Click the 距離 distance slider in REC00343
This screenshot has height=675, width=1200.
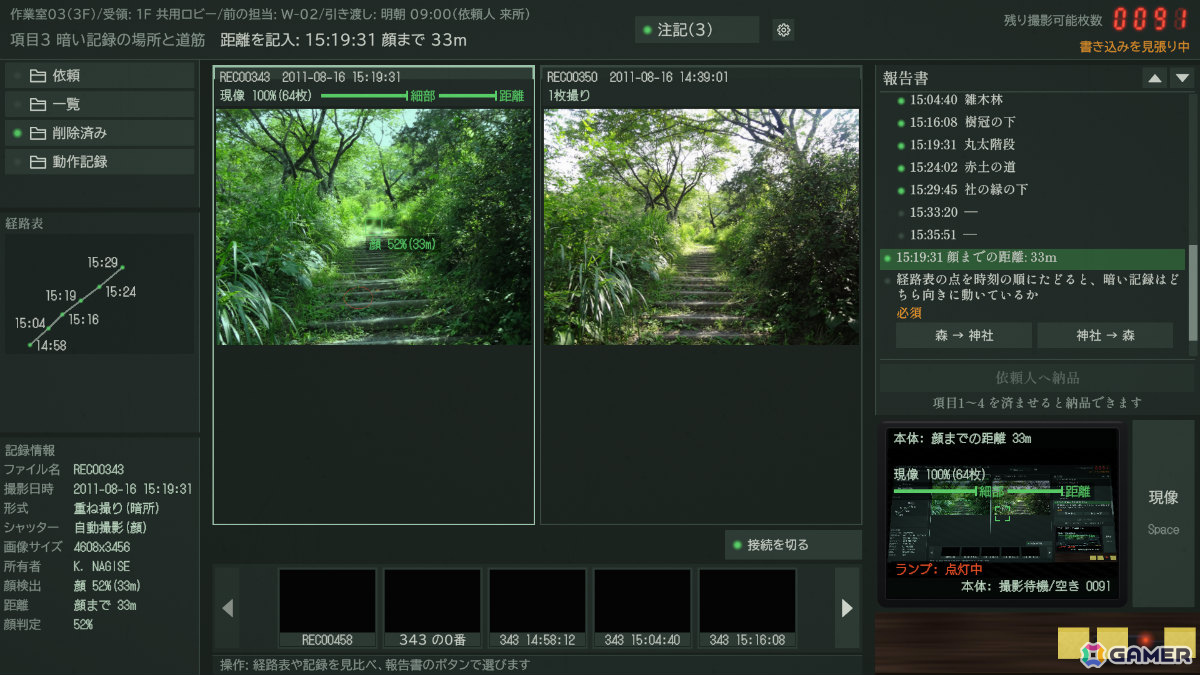click(x=468, y=96)
